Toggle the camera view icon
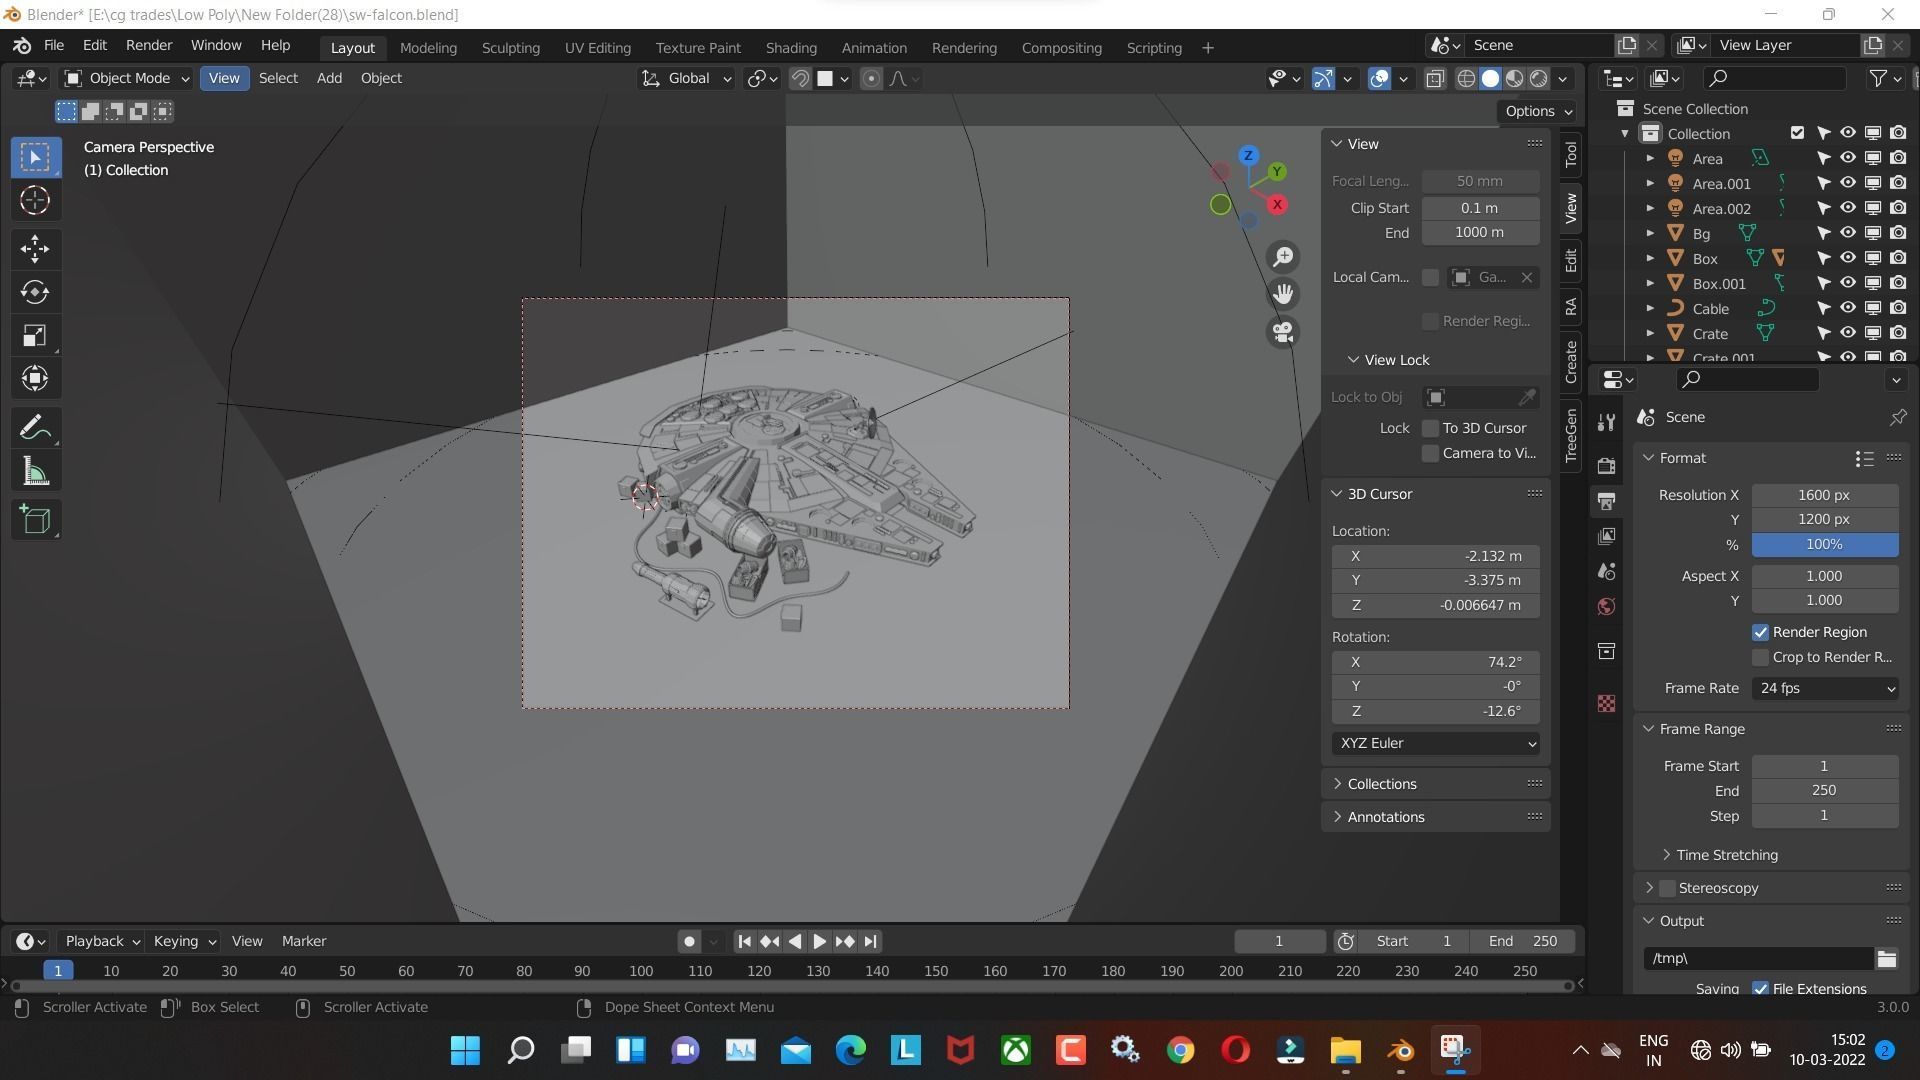This screenshot has width=1920, height=1080. tap(1283, 332)
